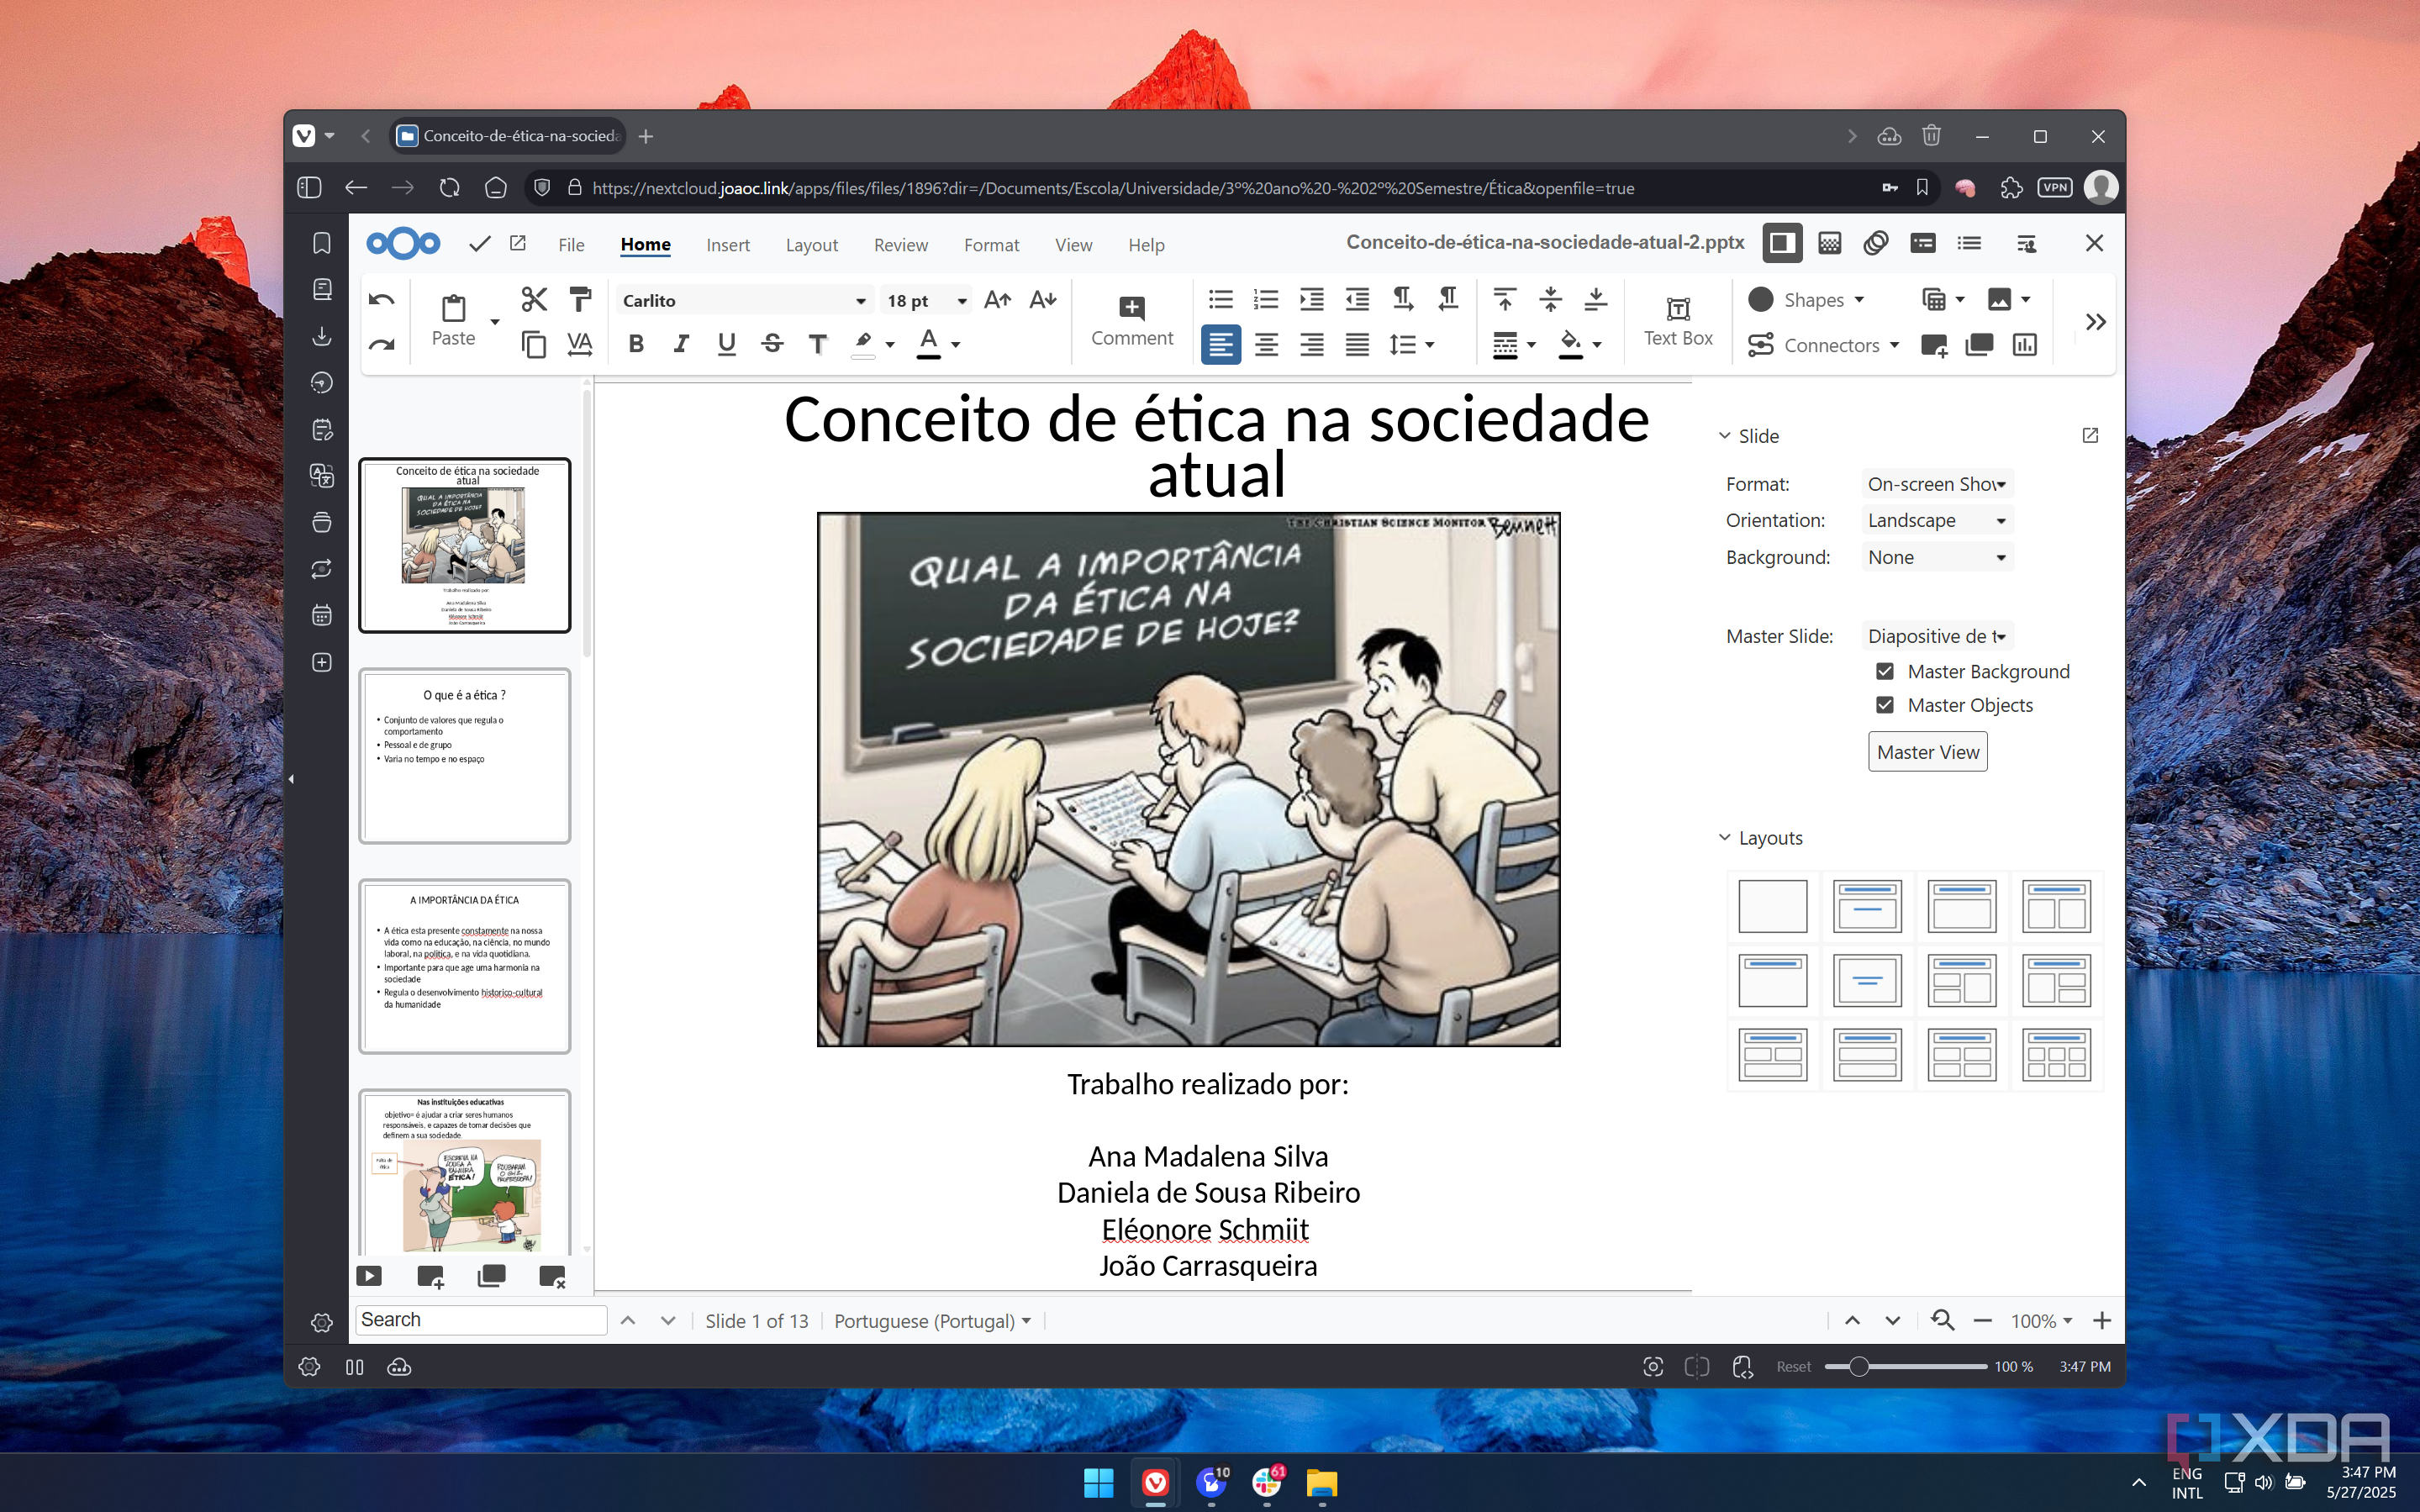This screenshot has height=1512, width=2420.
Task: Insert a Comment
Action: 1132,321
